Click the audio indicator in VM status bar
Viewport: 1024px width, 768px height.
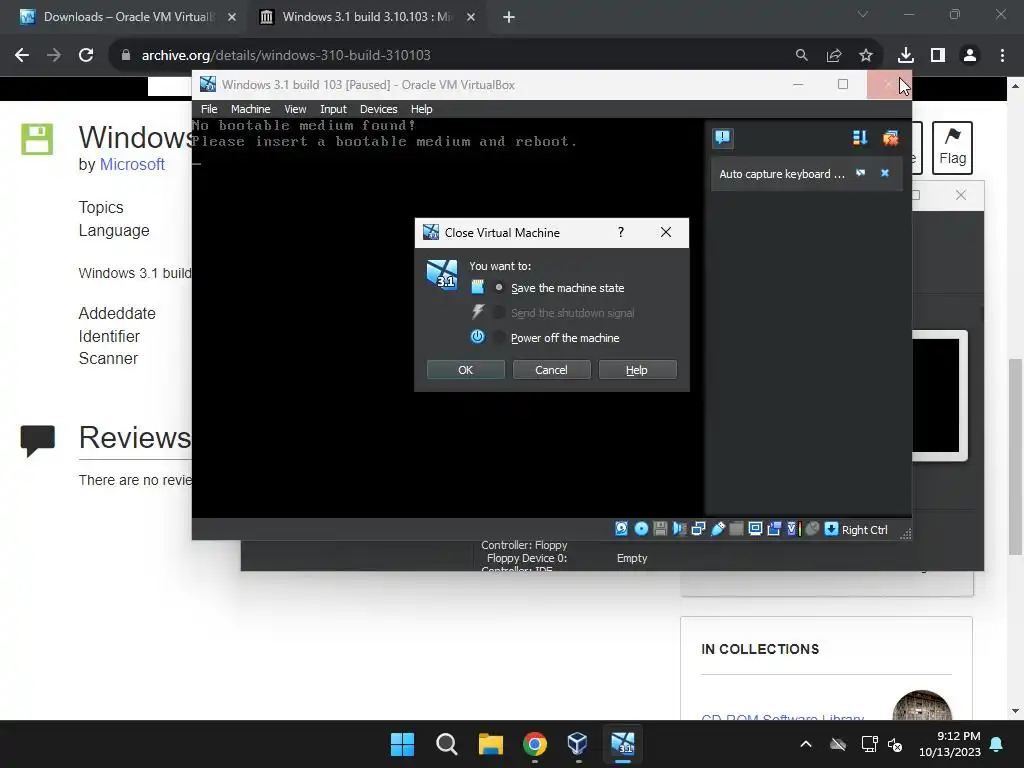pos(679,529)
